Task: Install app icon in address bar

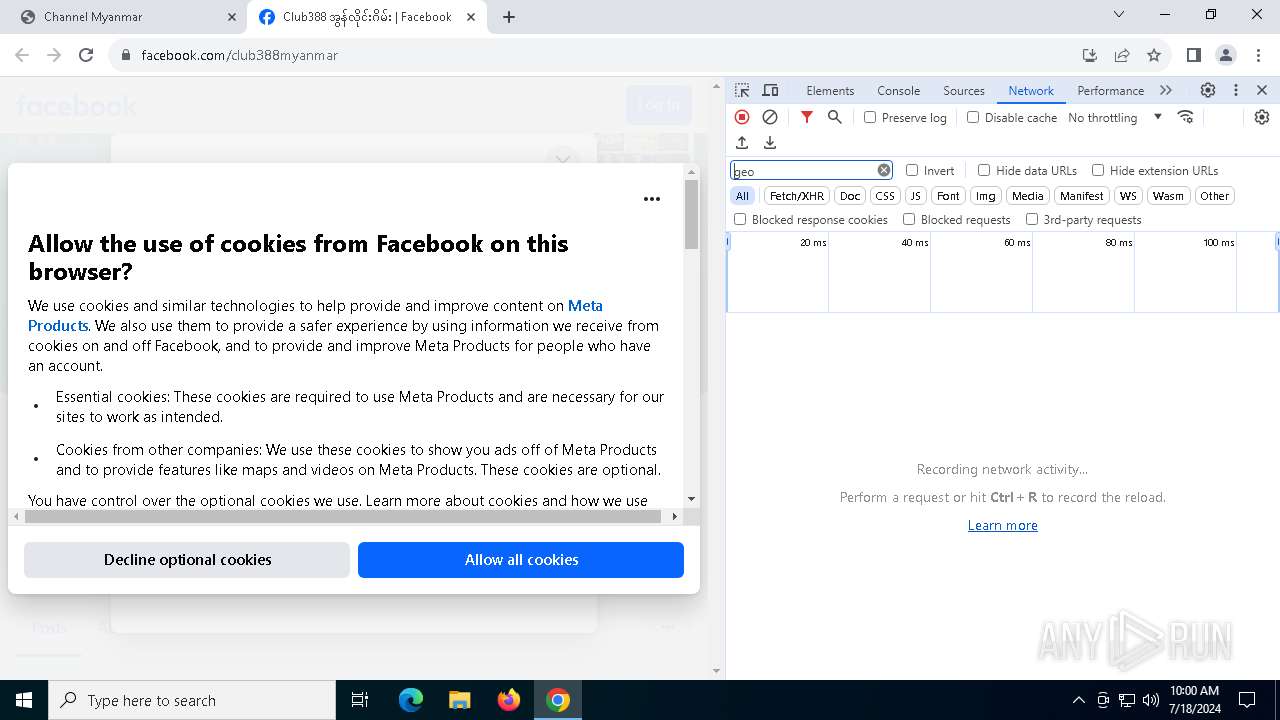Action: coord(1090,55)
